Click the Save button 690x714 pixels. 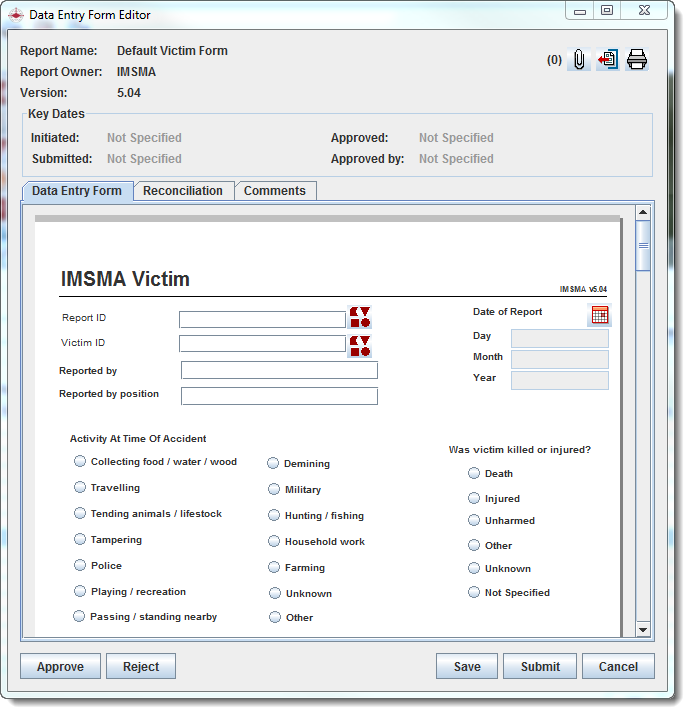tap(467, 667)
